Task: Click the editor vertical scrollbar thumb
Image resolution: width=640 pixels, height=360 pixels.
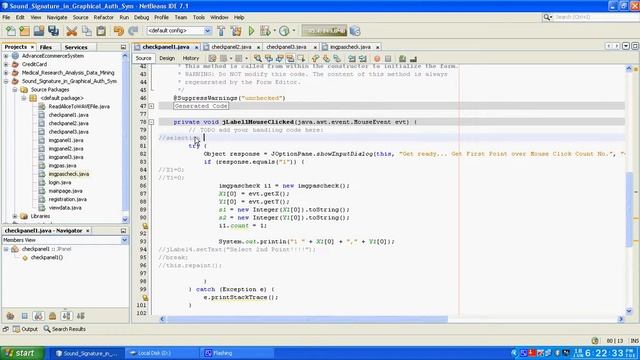Action: pyautogui.click(x=629, y=209)
